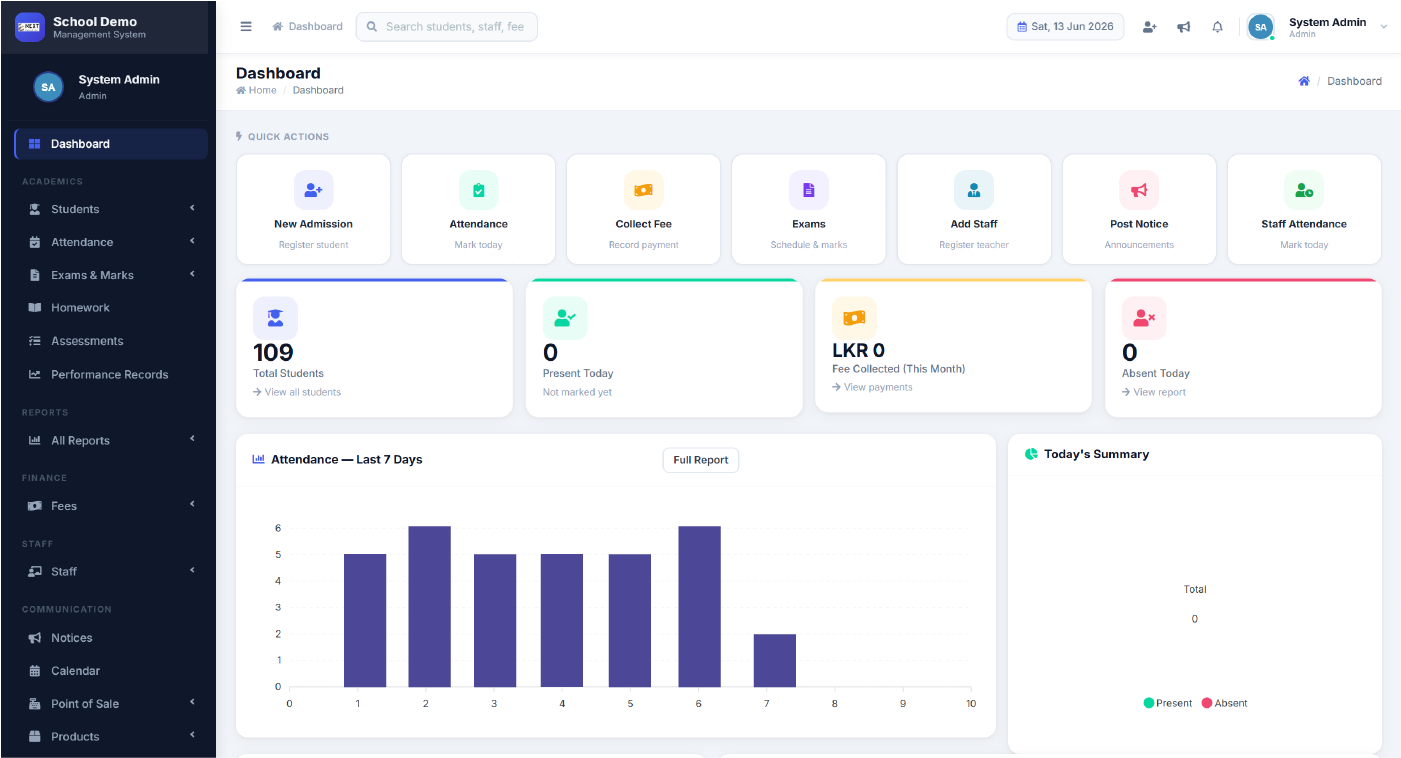Open the notifications bell icon
Screen dimensions: 1401x758
tap(1217, 27)
